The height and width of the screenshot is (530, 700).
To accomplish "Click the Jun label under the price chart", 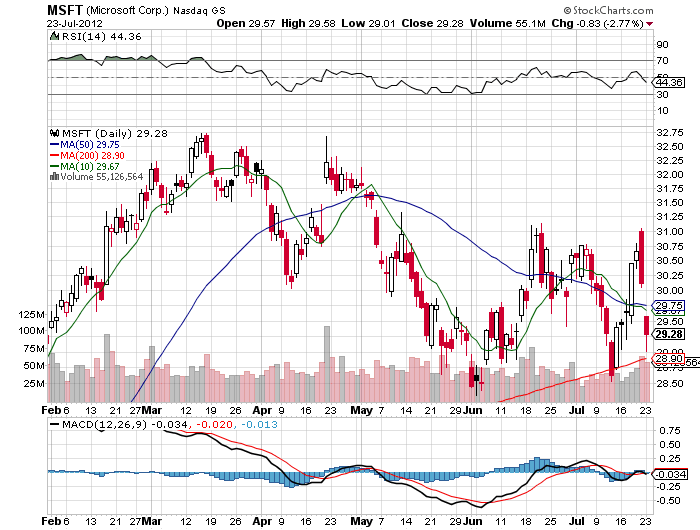I will [472, 410].
